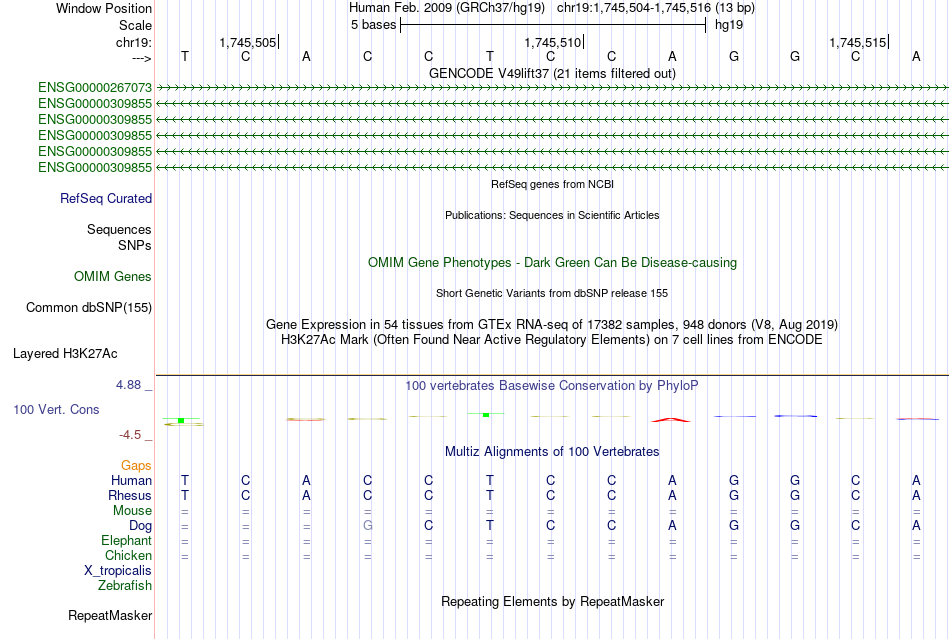Screen dimensions: 950x639
Task: Click the hg19 label beside the scale bar
Action: (729, 25)
